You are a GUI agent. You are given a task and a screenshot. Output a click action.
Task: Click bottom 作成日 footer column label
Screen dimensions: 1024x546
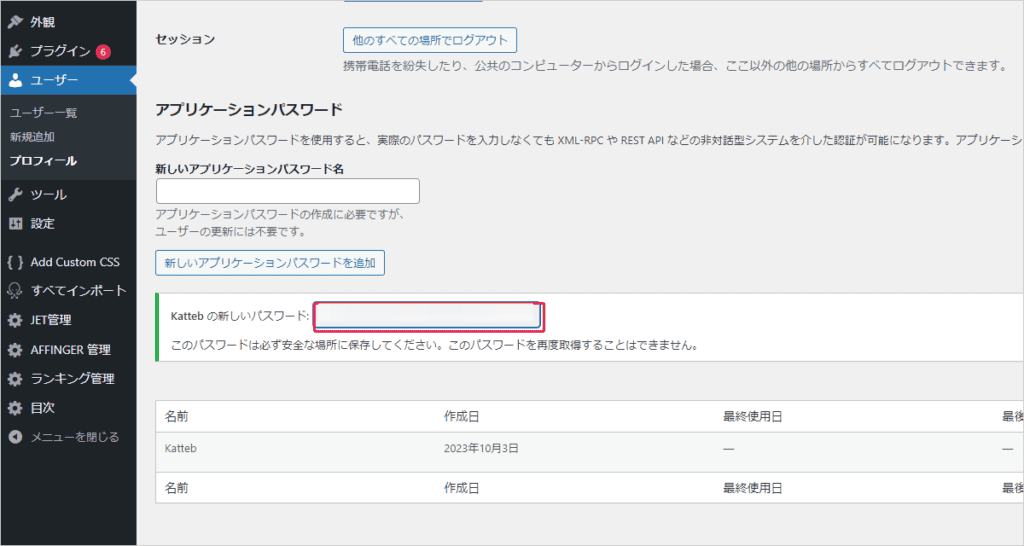coord(462,488)
